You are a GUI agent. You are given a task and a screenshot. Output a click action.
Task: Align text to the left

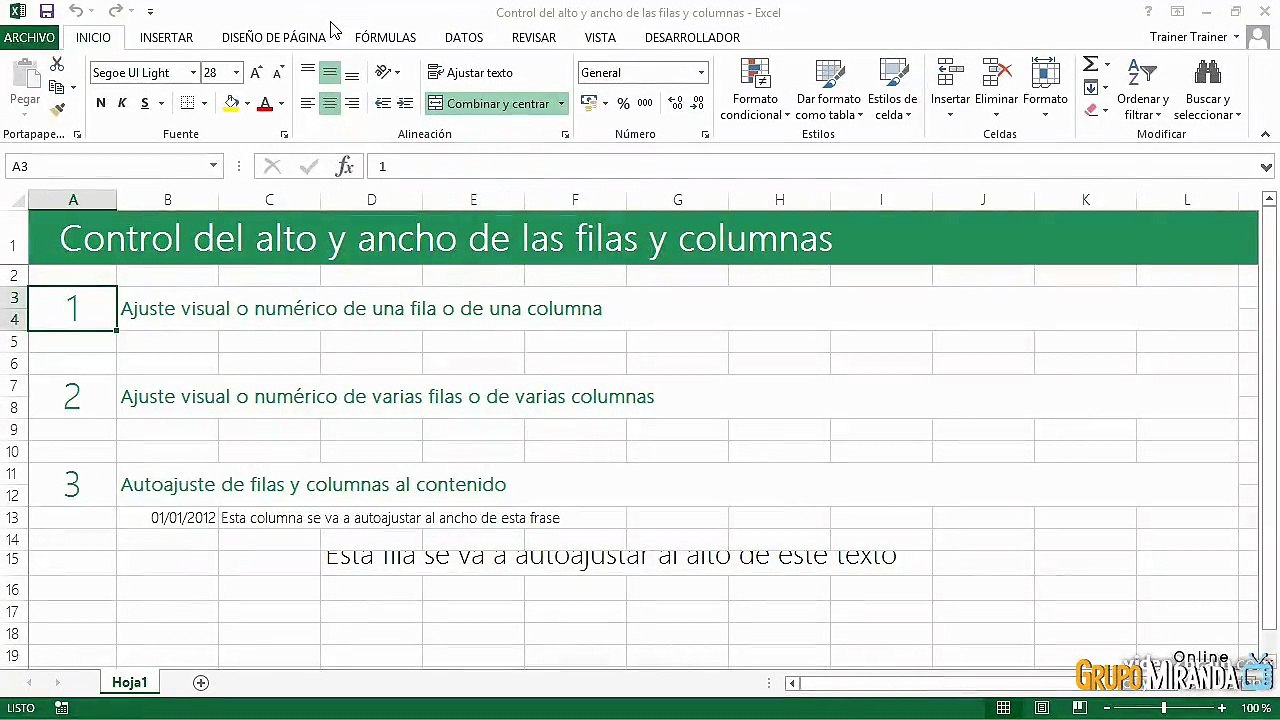coord(308,103)
